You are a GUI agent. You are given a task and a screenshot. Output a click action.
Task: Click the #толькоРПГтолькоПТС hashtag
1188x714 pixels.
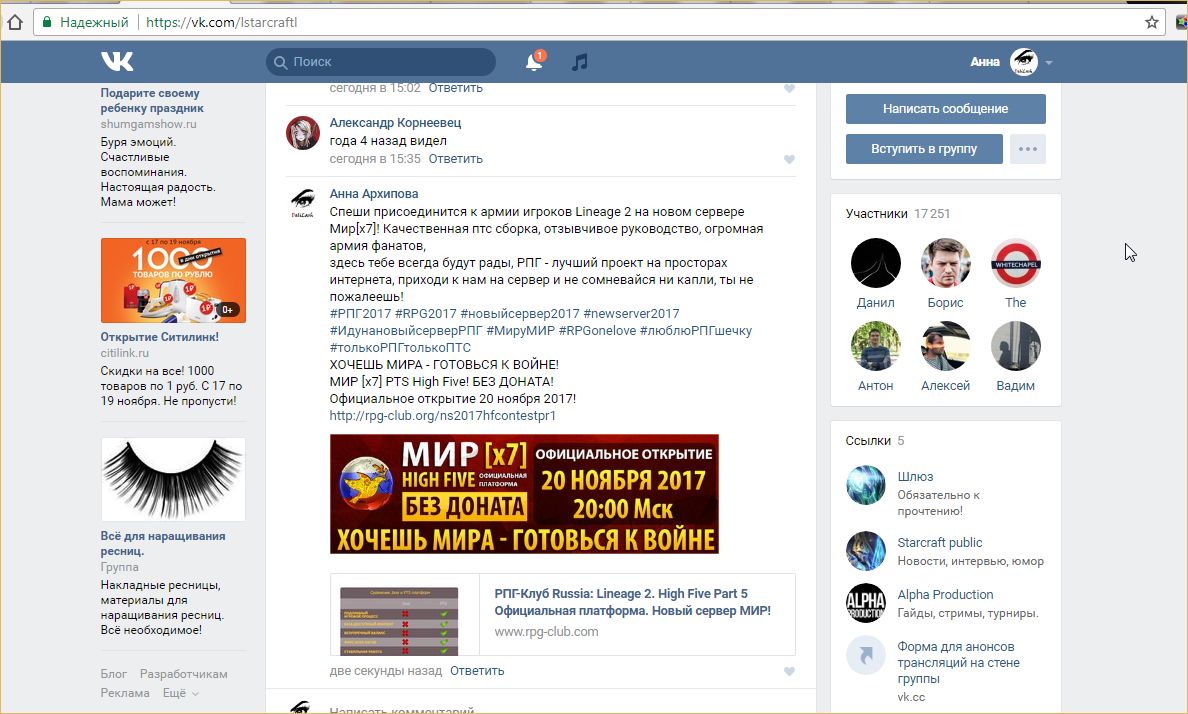tap(400, 348)
